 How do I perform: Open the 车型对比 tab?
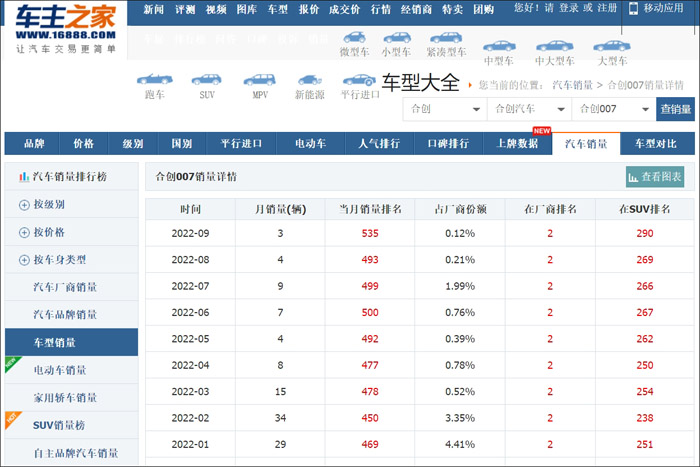click(656, 144)
